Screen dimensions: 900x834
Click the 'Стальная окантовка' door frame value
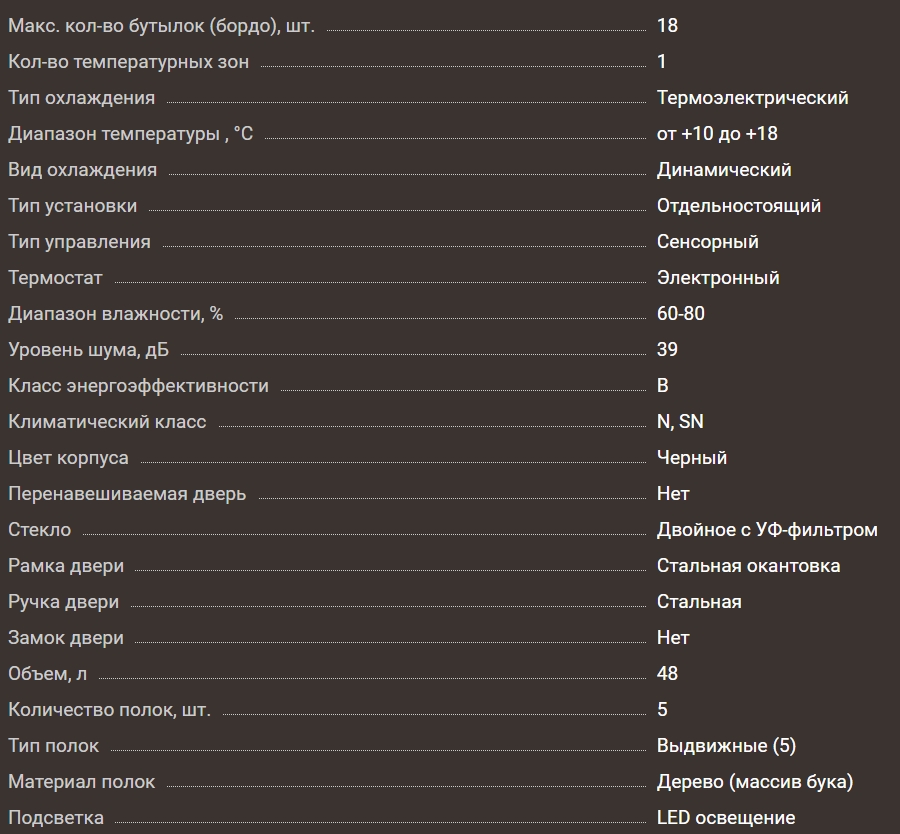click(748, 566)
